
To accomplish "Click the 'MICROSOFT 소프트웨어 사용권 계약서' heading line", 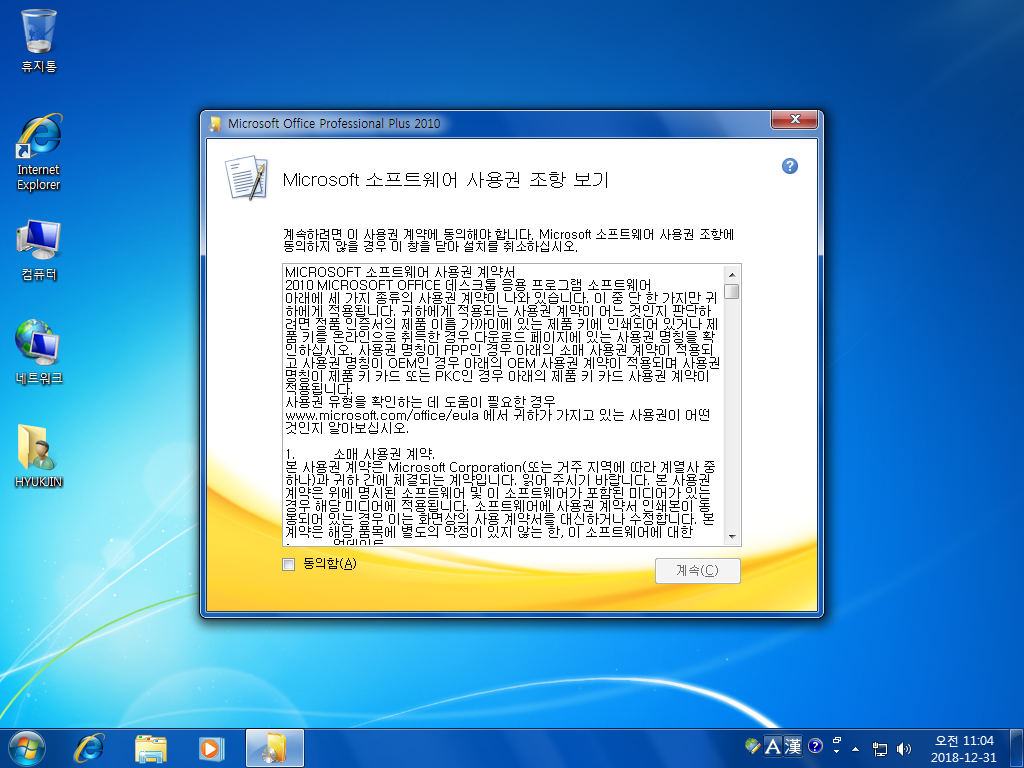I will point(400,272).
